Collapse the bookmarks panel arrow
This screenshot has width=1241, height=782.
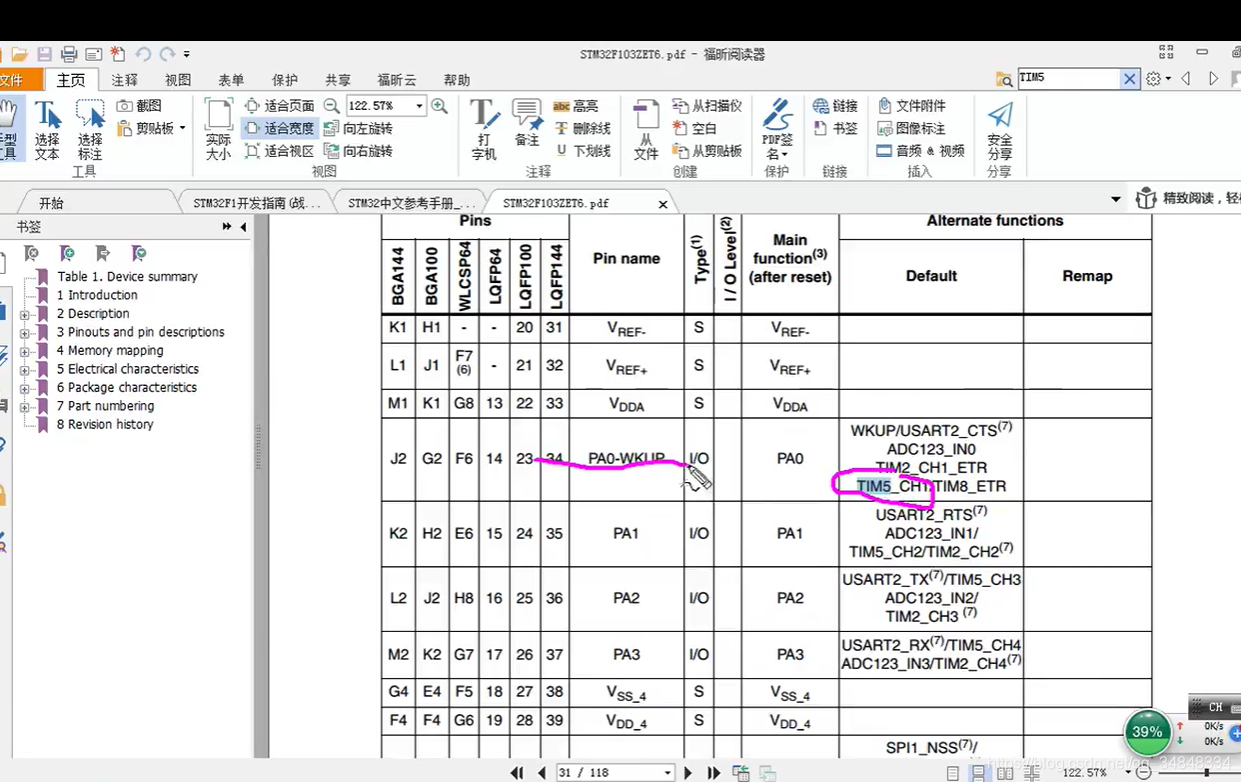coord(243,227)
